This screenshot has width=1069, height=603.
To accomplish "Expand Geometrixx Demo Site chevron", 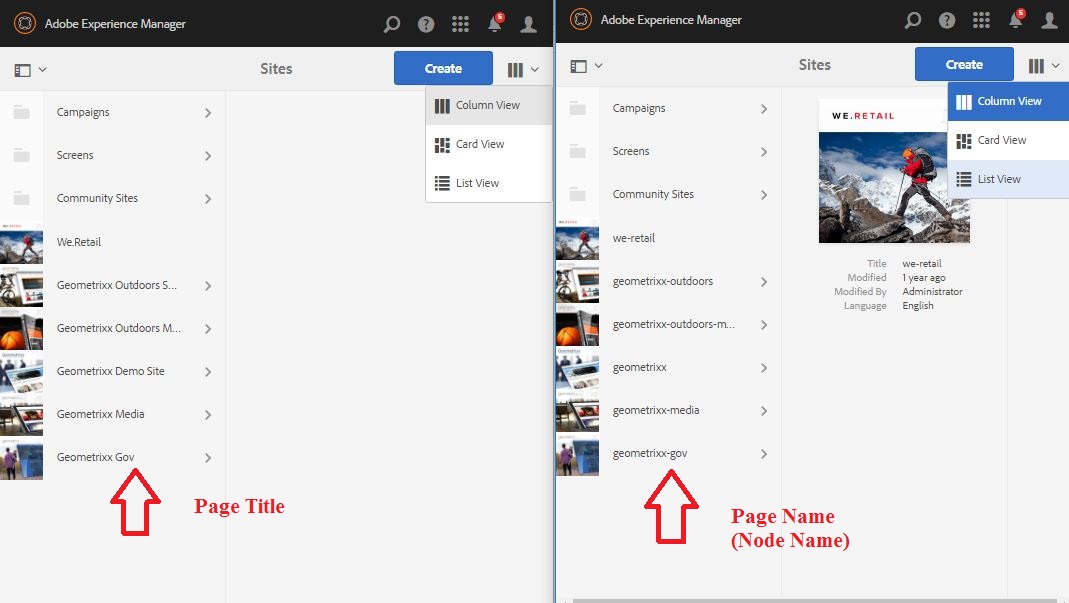I will coord(208,371).
